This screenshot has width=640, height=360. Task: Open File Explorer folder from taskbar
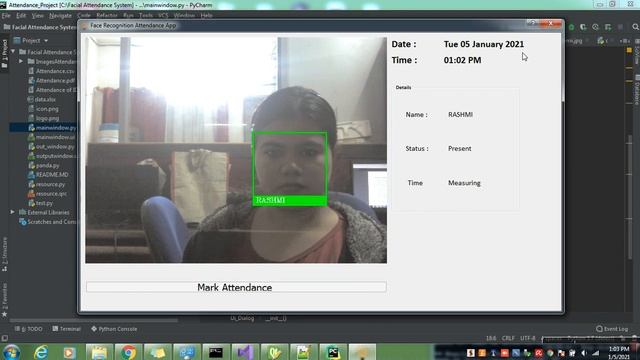[98, 352]
